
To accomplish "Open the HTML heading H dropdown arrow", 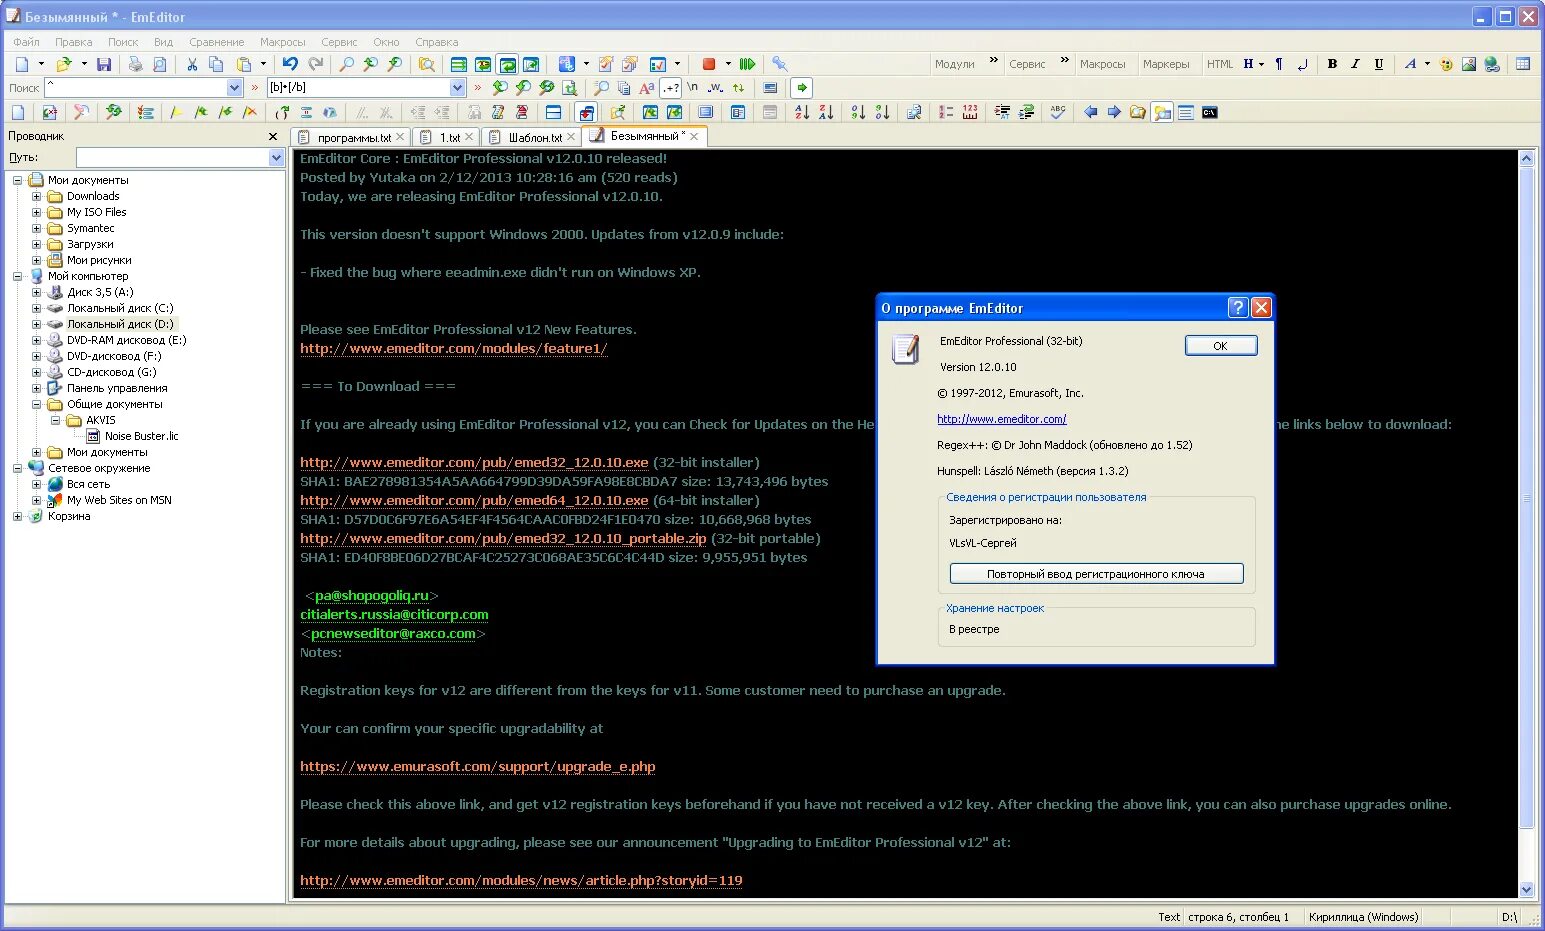I will [x=1262, y=64].
